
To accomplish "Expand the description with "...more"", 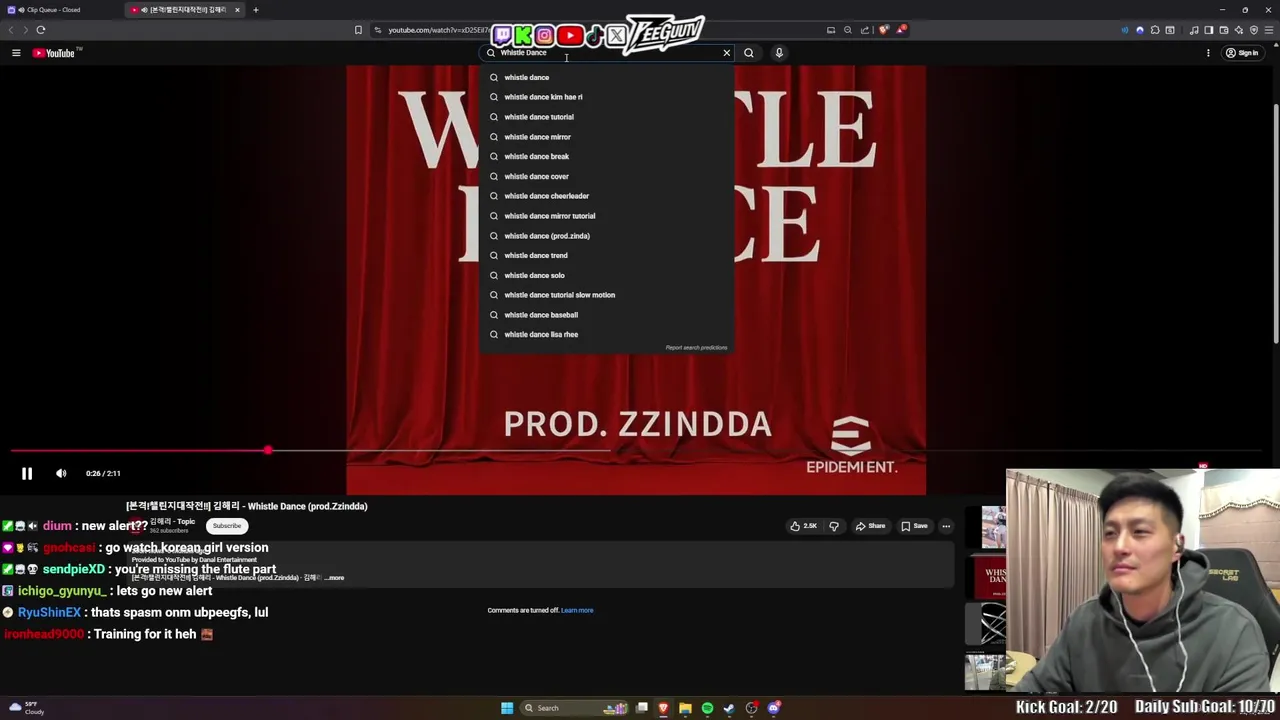I will (335, 578).
